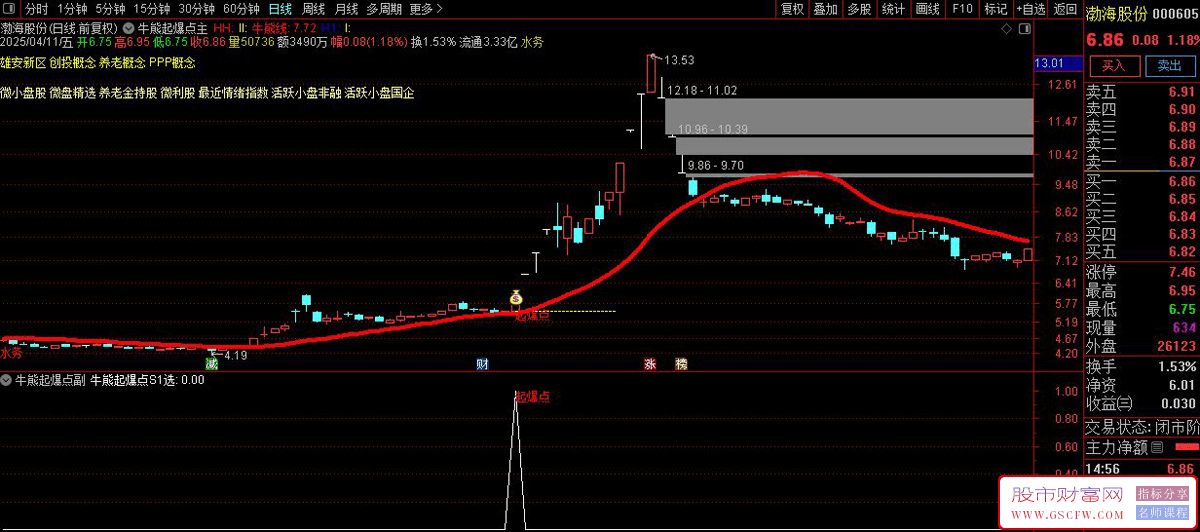Click the 叠加 overlay button
1200x532 pixels.
click(825, 8)
